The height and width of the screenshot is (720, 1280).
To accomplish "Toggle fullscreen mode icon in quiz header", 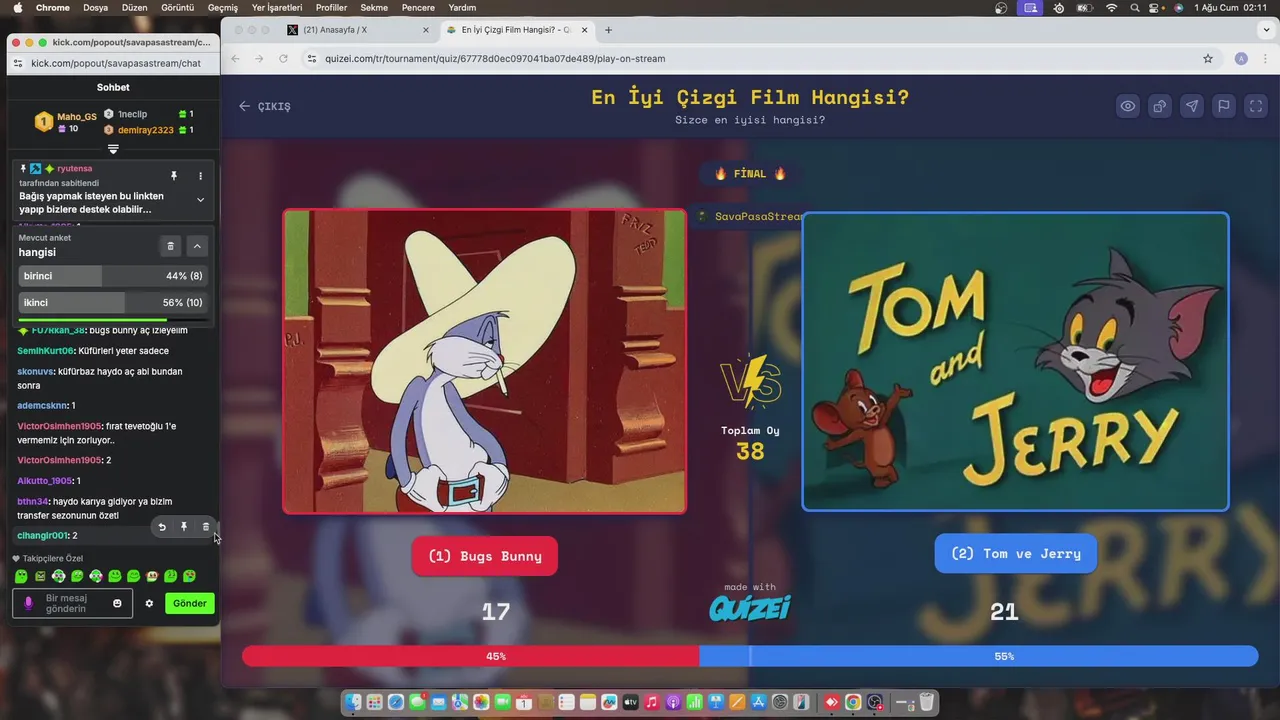I will tap(1256, 106).
